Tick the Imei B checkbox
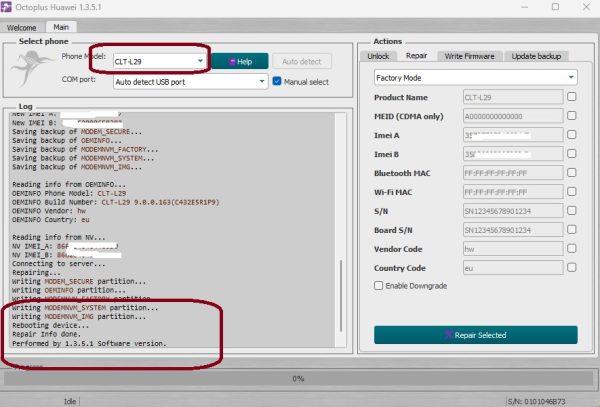Viewport: 600px width, 407px height. click(x=572, y=154)
